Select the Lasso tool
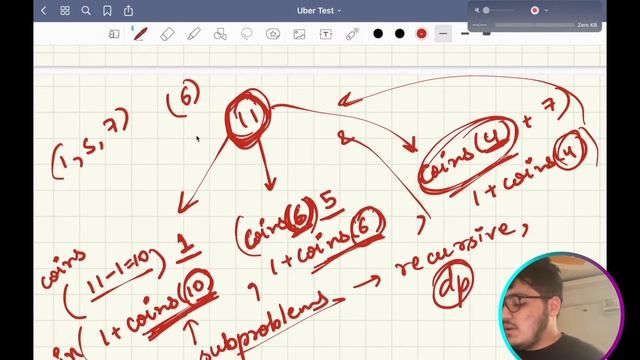640x360 pixels. point(247,34)
